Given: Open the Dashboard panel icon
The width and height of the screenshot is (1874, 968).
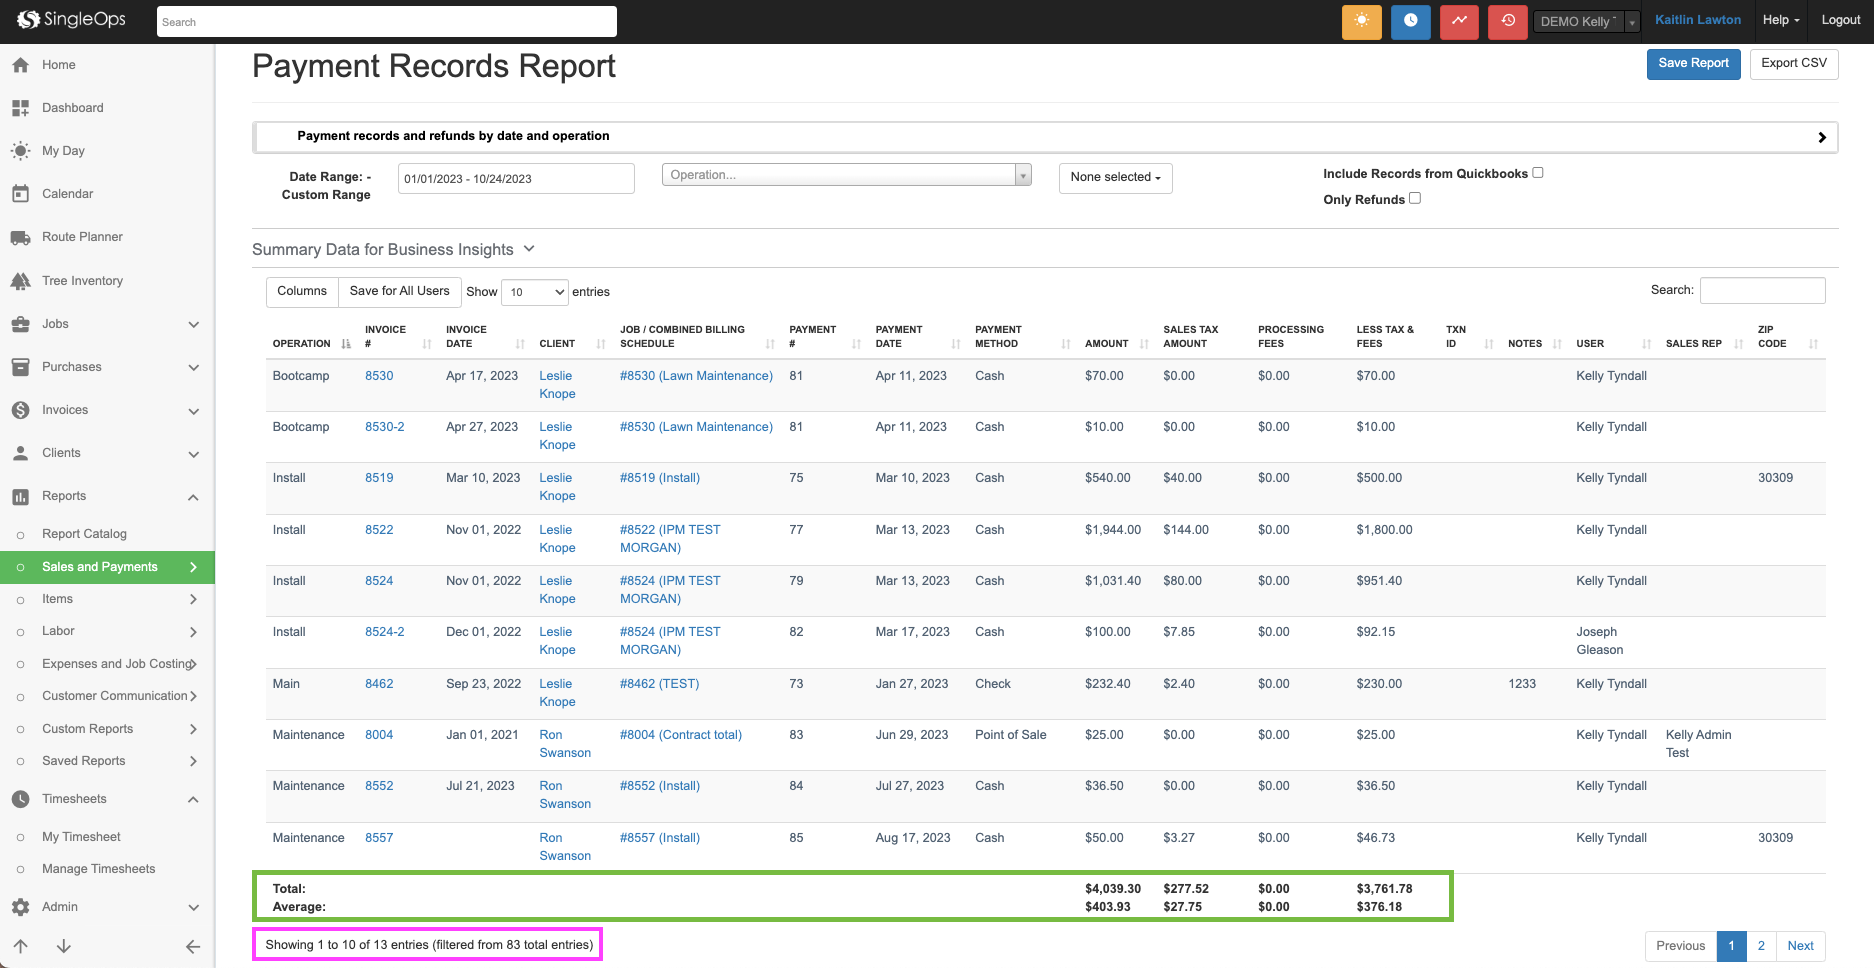Looking at the screenshot, I should (21, 107).
